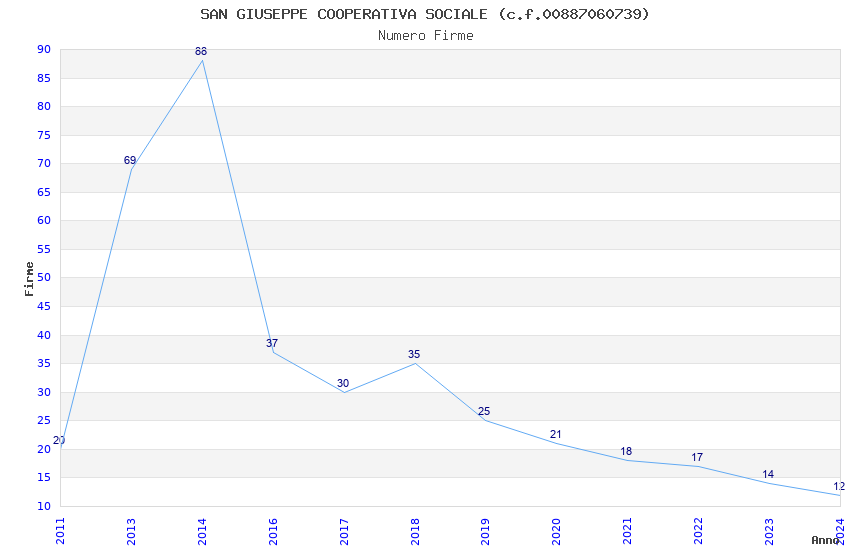Click the y-axis tick label 50
850x550 pixels.
[x=44, y=277]
